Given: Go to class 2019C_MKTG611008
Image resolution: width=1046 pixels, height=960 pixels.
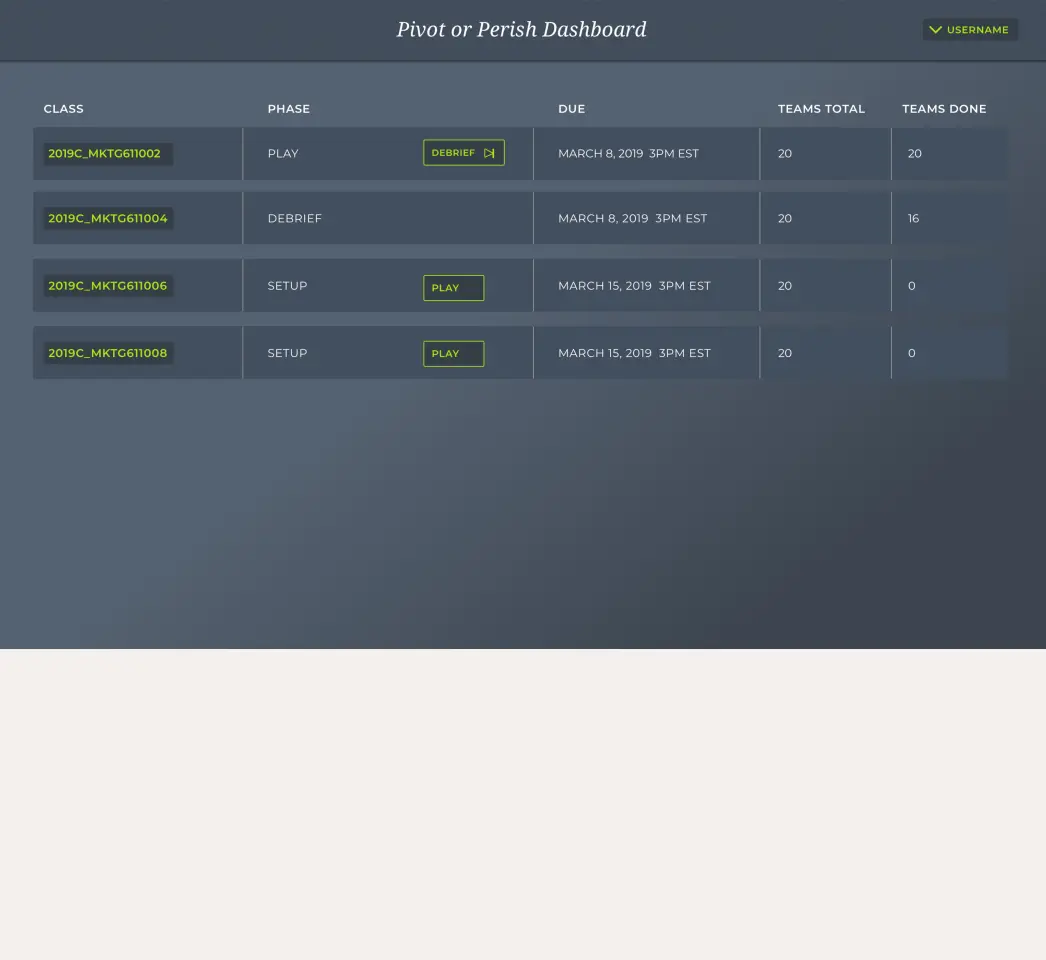Looking at the screenshot, I should coord(108,353).
